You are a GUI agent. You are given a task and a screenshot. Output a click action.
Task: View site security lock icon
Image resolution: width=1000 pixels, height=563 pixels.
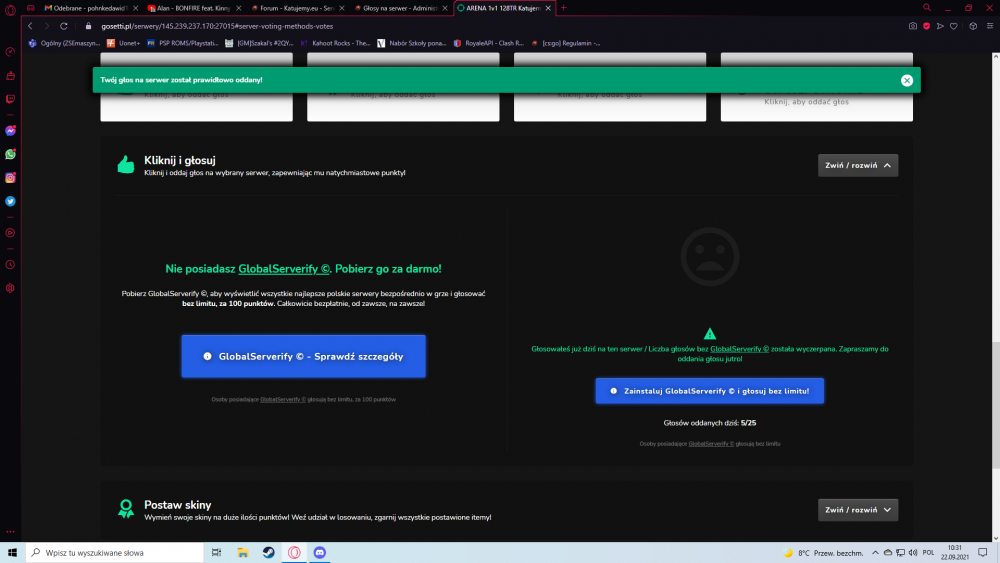pyautogui.click(x=89, y=26)
